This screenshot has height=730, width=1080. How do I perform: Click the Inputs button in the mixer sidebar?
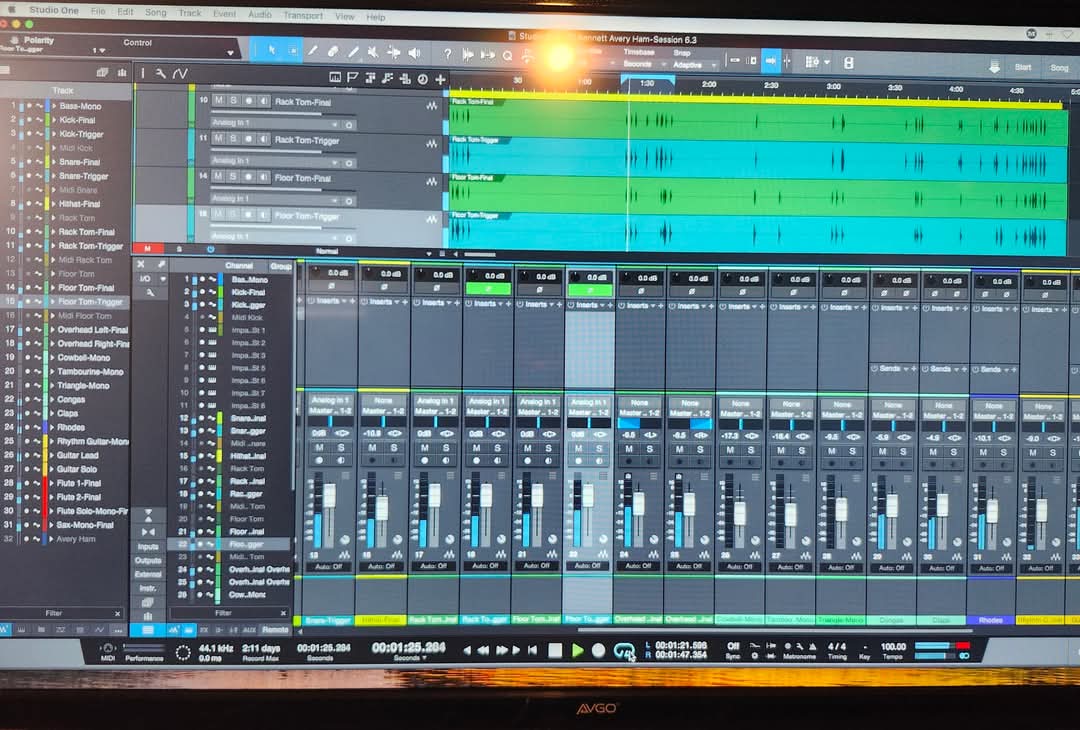coord(148,546)
